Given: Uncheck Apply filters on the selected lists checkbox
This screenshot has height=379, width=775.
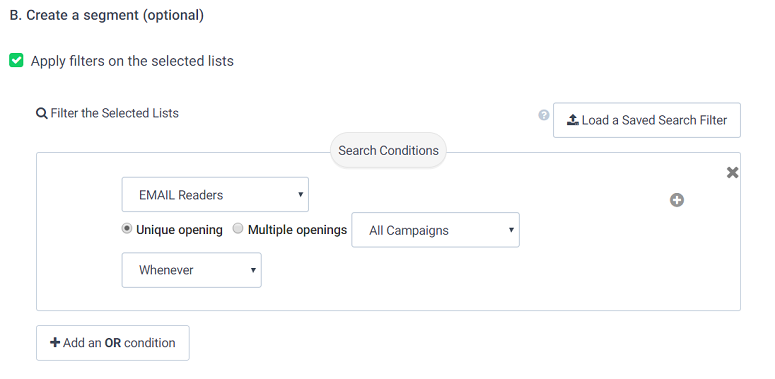Looking at the screenshot, I should point(16,61).
